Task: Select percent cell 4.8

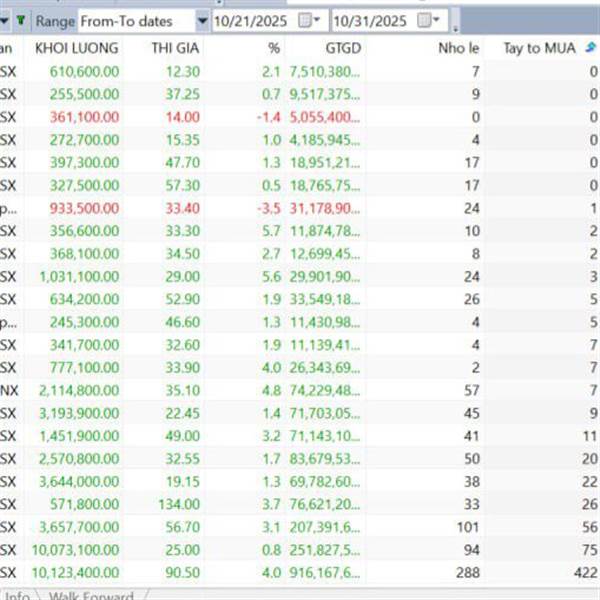Action: click(x=271, y=390)
